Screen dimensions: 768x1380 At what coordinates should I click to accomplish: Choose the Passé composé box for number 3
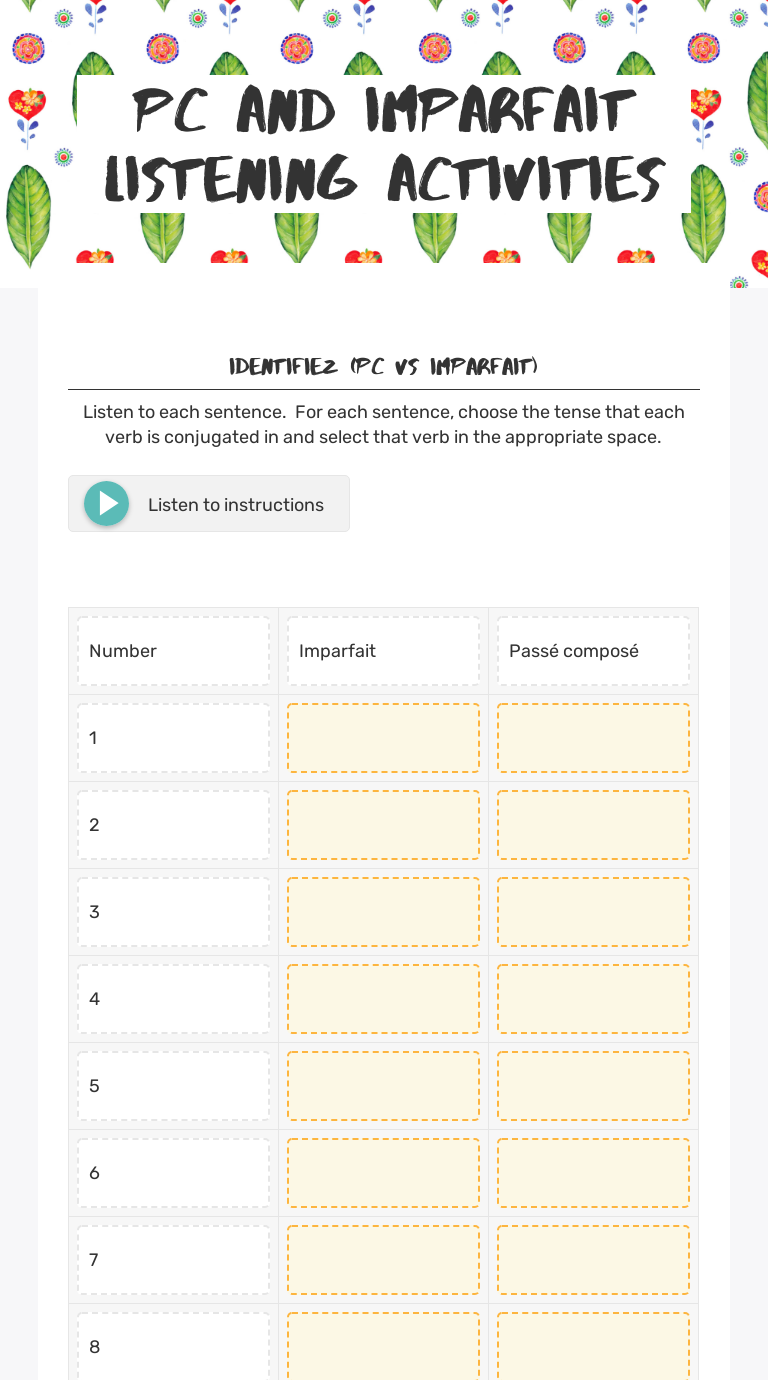click(x=593, y=912)
